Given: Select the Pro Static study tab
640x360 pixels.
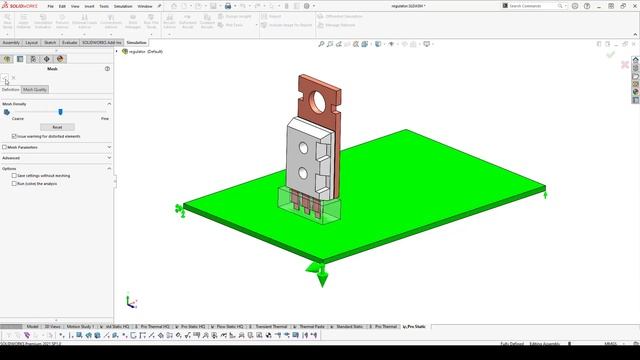Looking at the screenshot, I should 415,327.
